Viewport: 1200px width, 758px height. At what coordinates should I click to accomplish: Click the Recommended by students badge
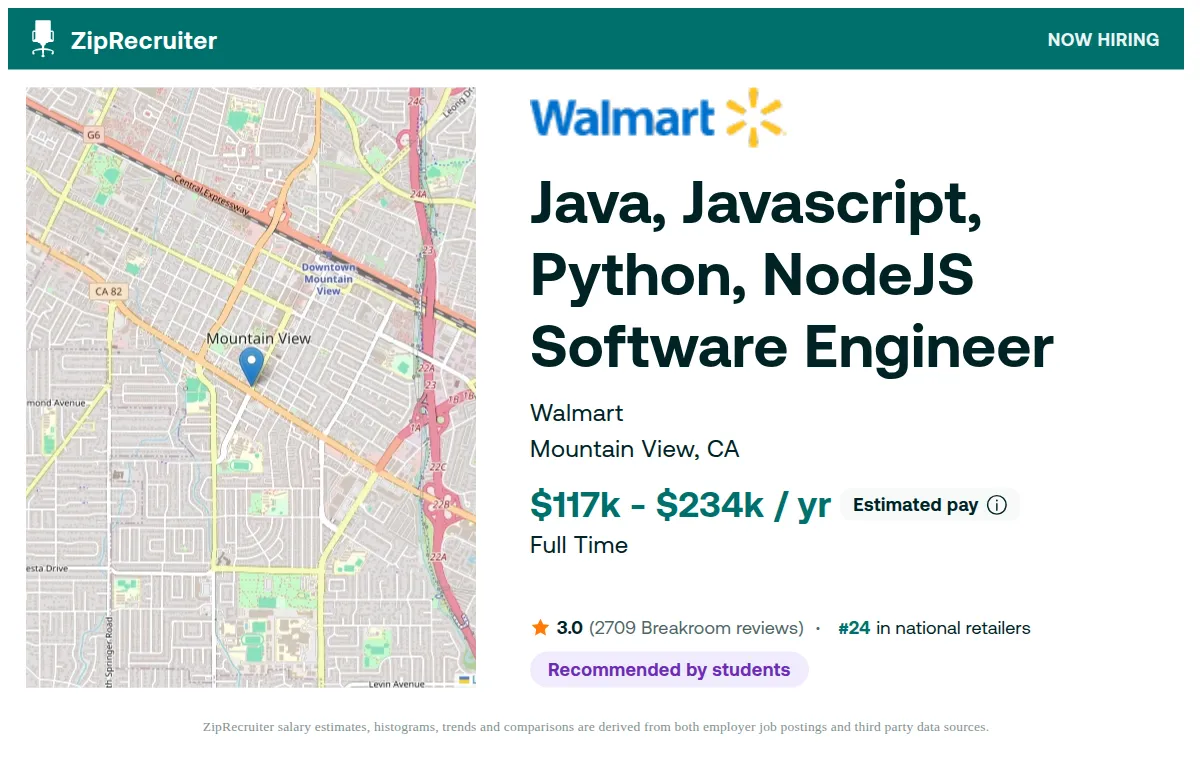[669, 670]
